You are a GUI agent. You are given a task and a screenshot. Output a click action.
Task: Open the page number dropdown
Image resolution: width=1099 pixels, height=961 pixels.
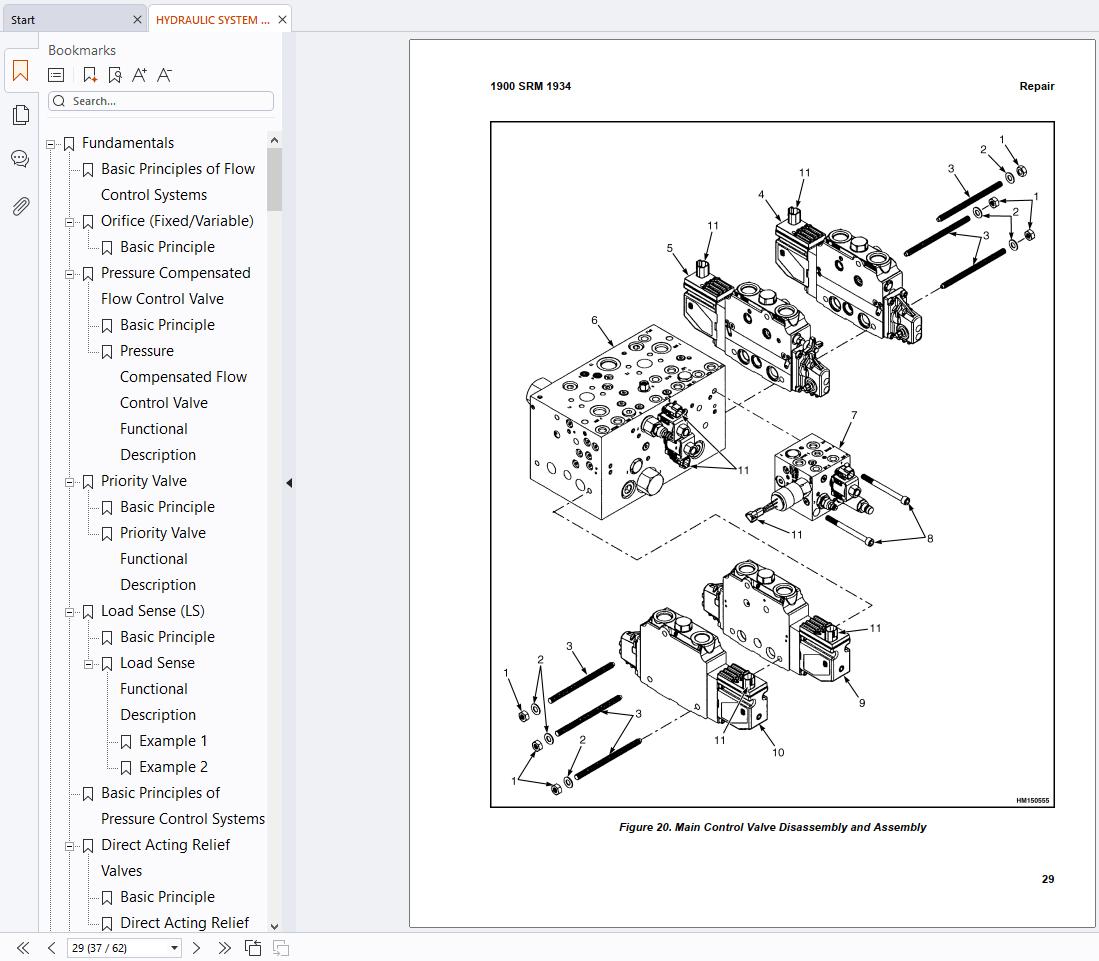[174, 948]
